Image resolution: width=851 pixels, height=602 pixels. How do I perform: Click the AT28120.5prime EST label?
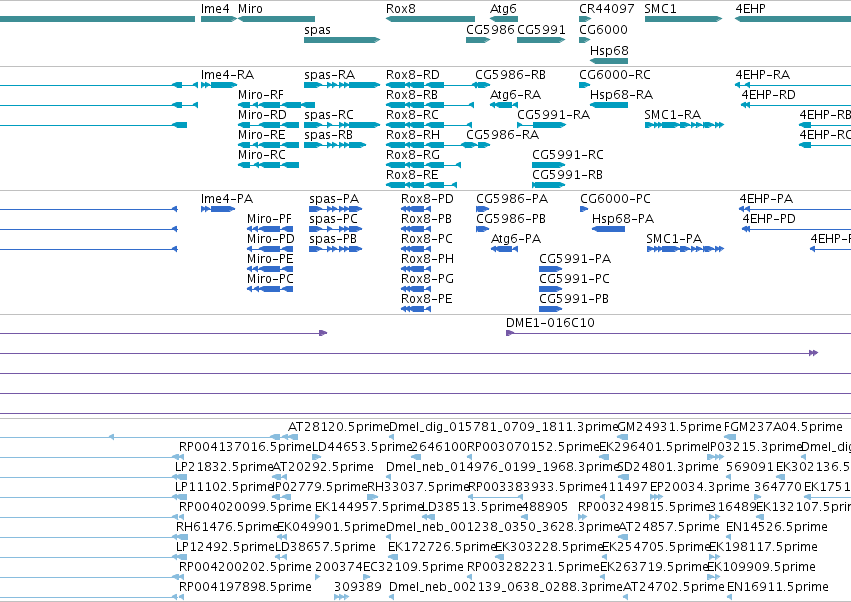tap(339, 427)
